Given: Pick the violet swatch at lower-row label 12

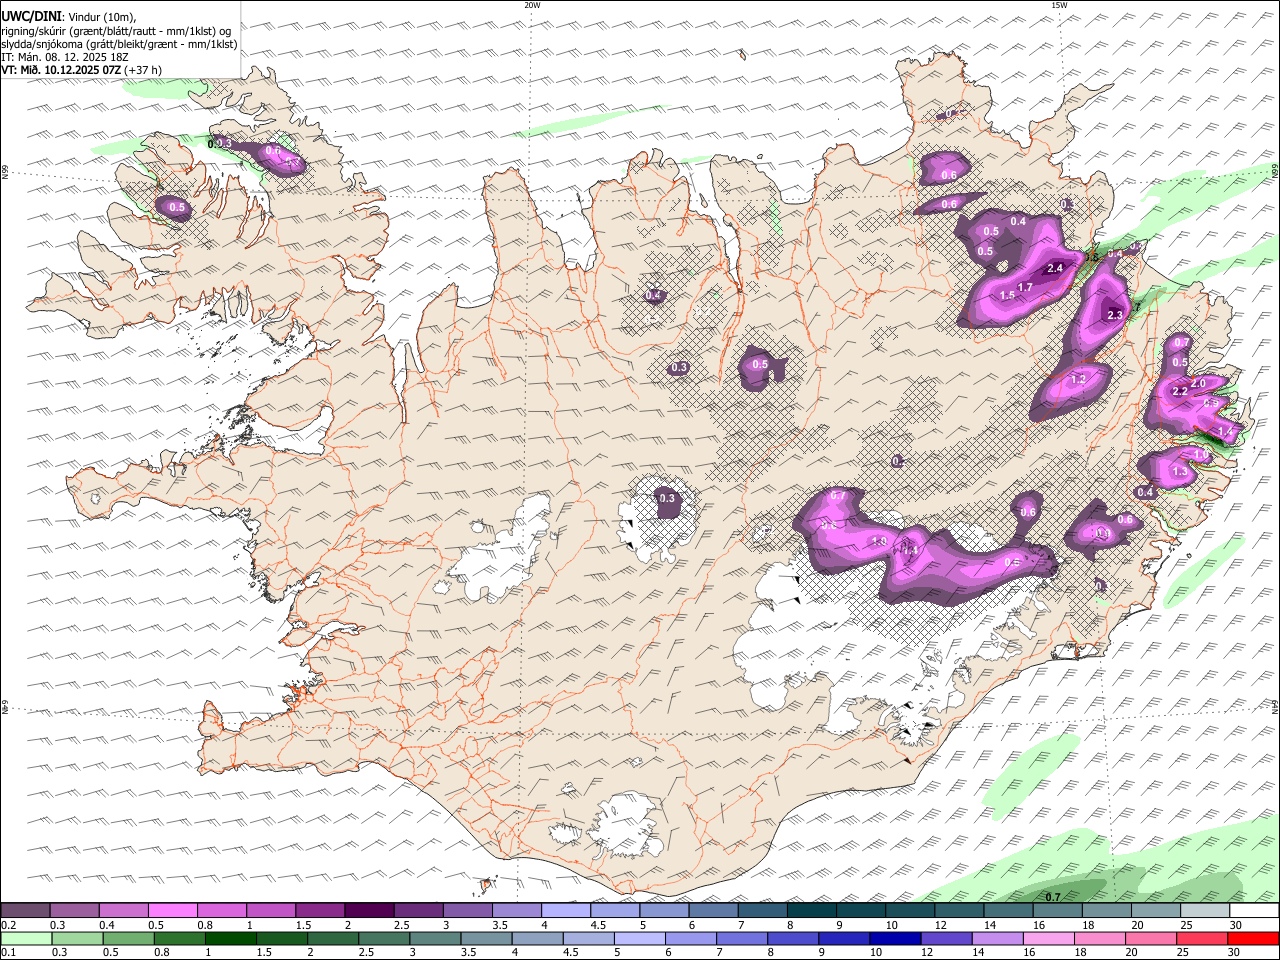Looking at the screenshot, I should click(x=945, y=939).
